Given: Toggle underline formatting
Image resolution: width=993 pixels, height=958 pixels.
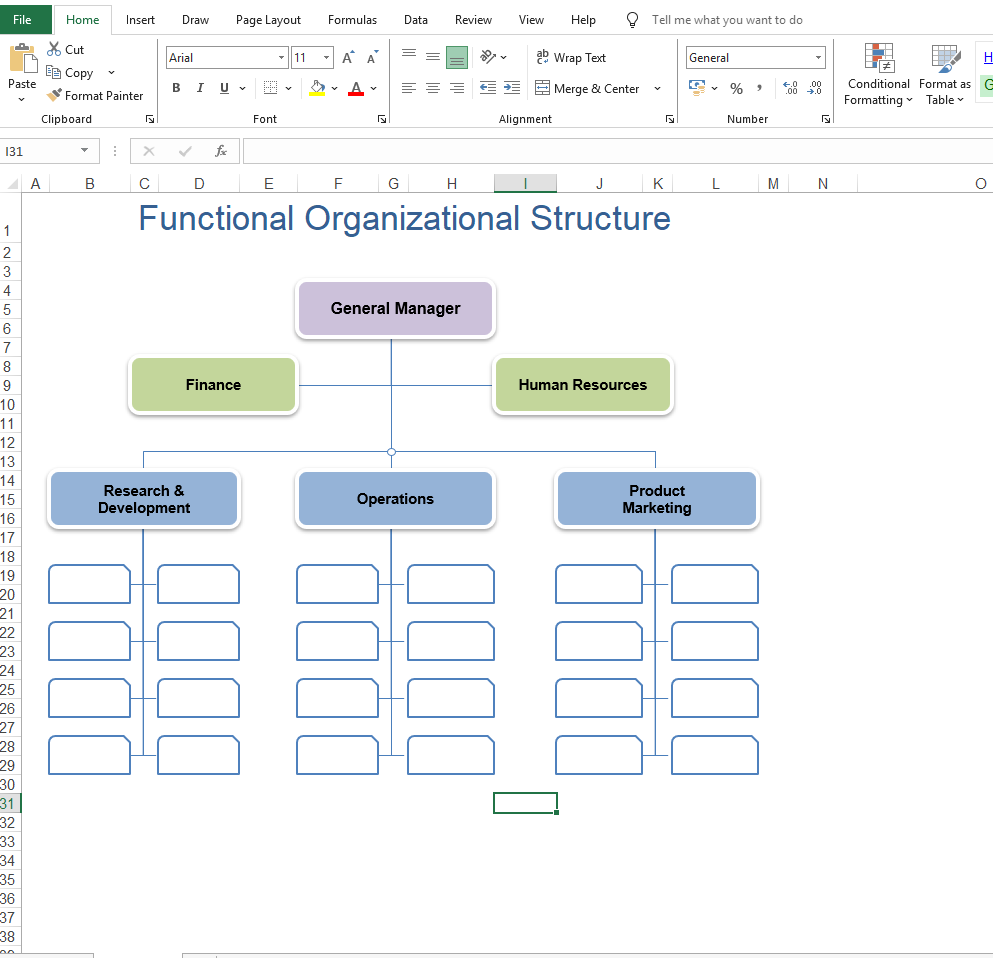Looking at the screenshot, I should 224,88.
